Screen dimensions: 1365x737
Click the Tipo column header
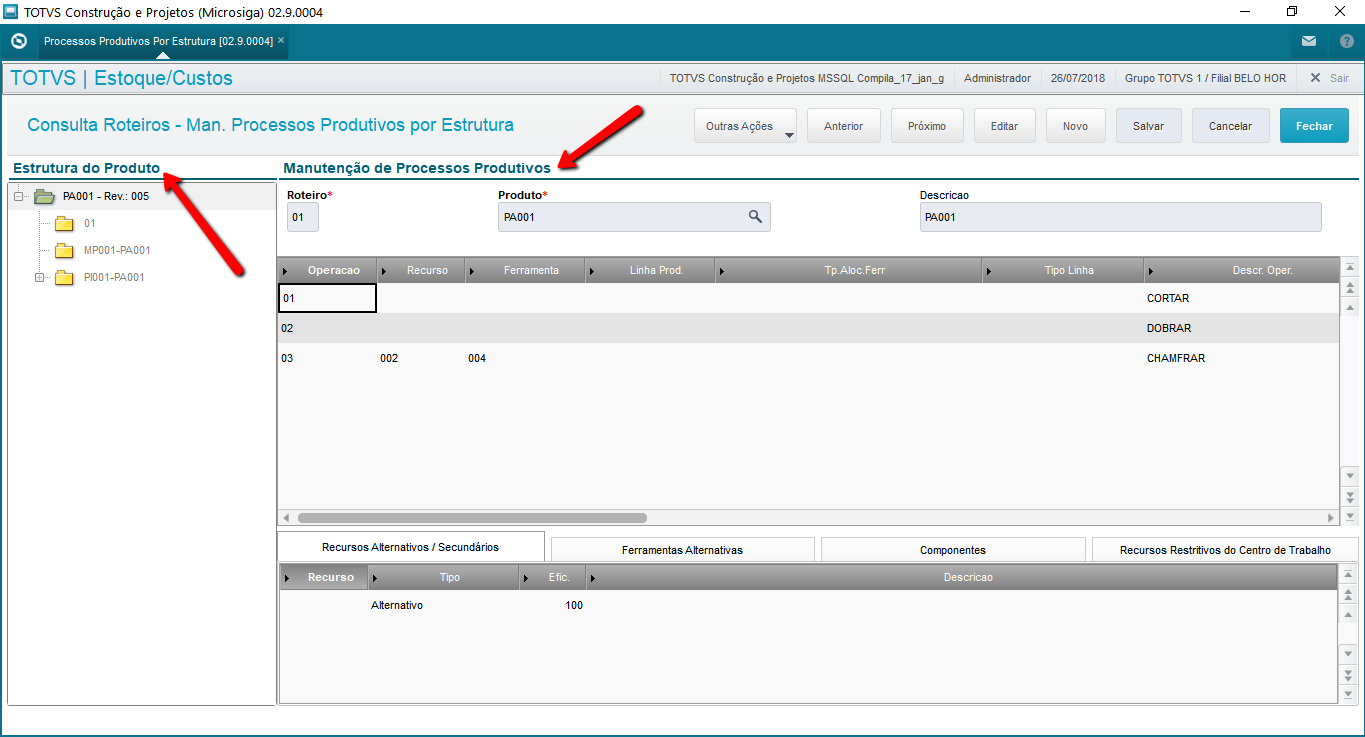pyautogui.click(x=444, y=577)
